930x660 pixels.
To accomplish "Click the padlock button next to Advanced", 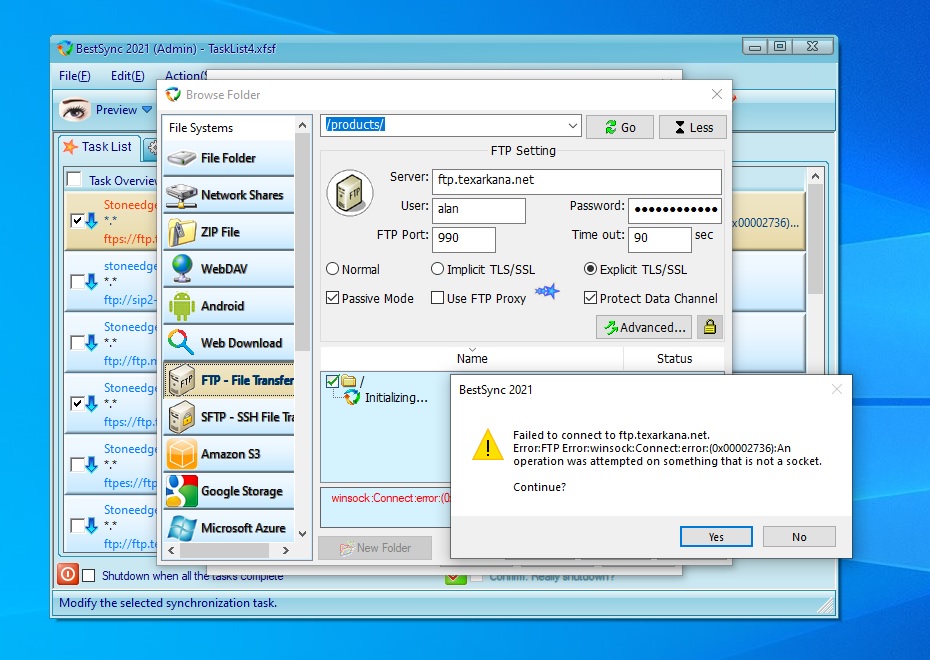I will pos(709,327).
